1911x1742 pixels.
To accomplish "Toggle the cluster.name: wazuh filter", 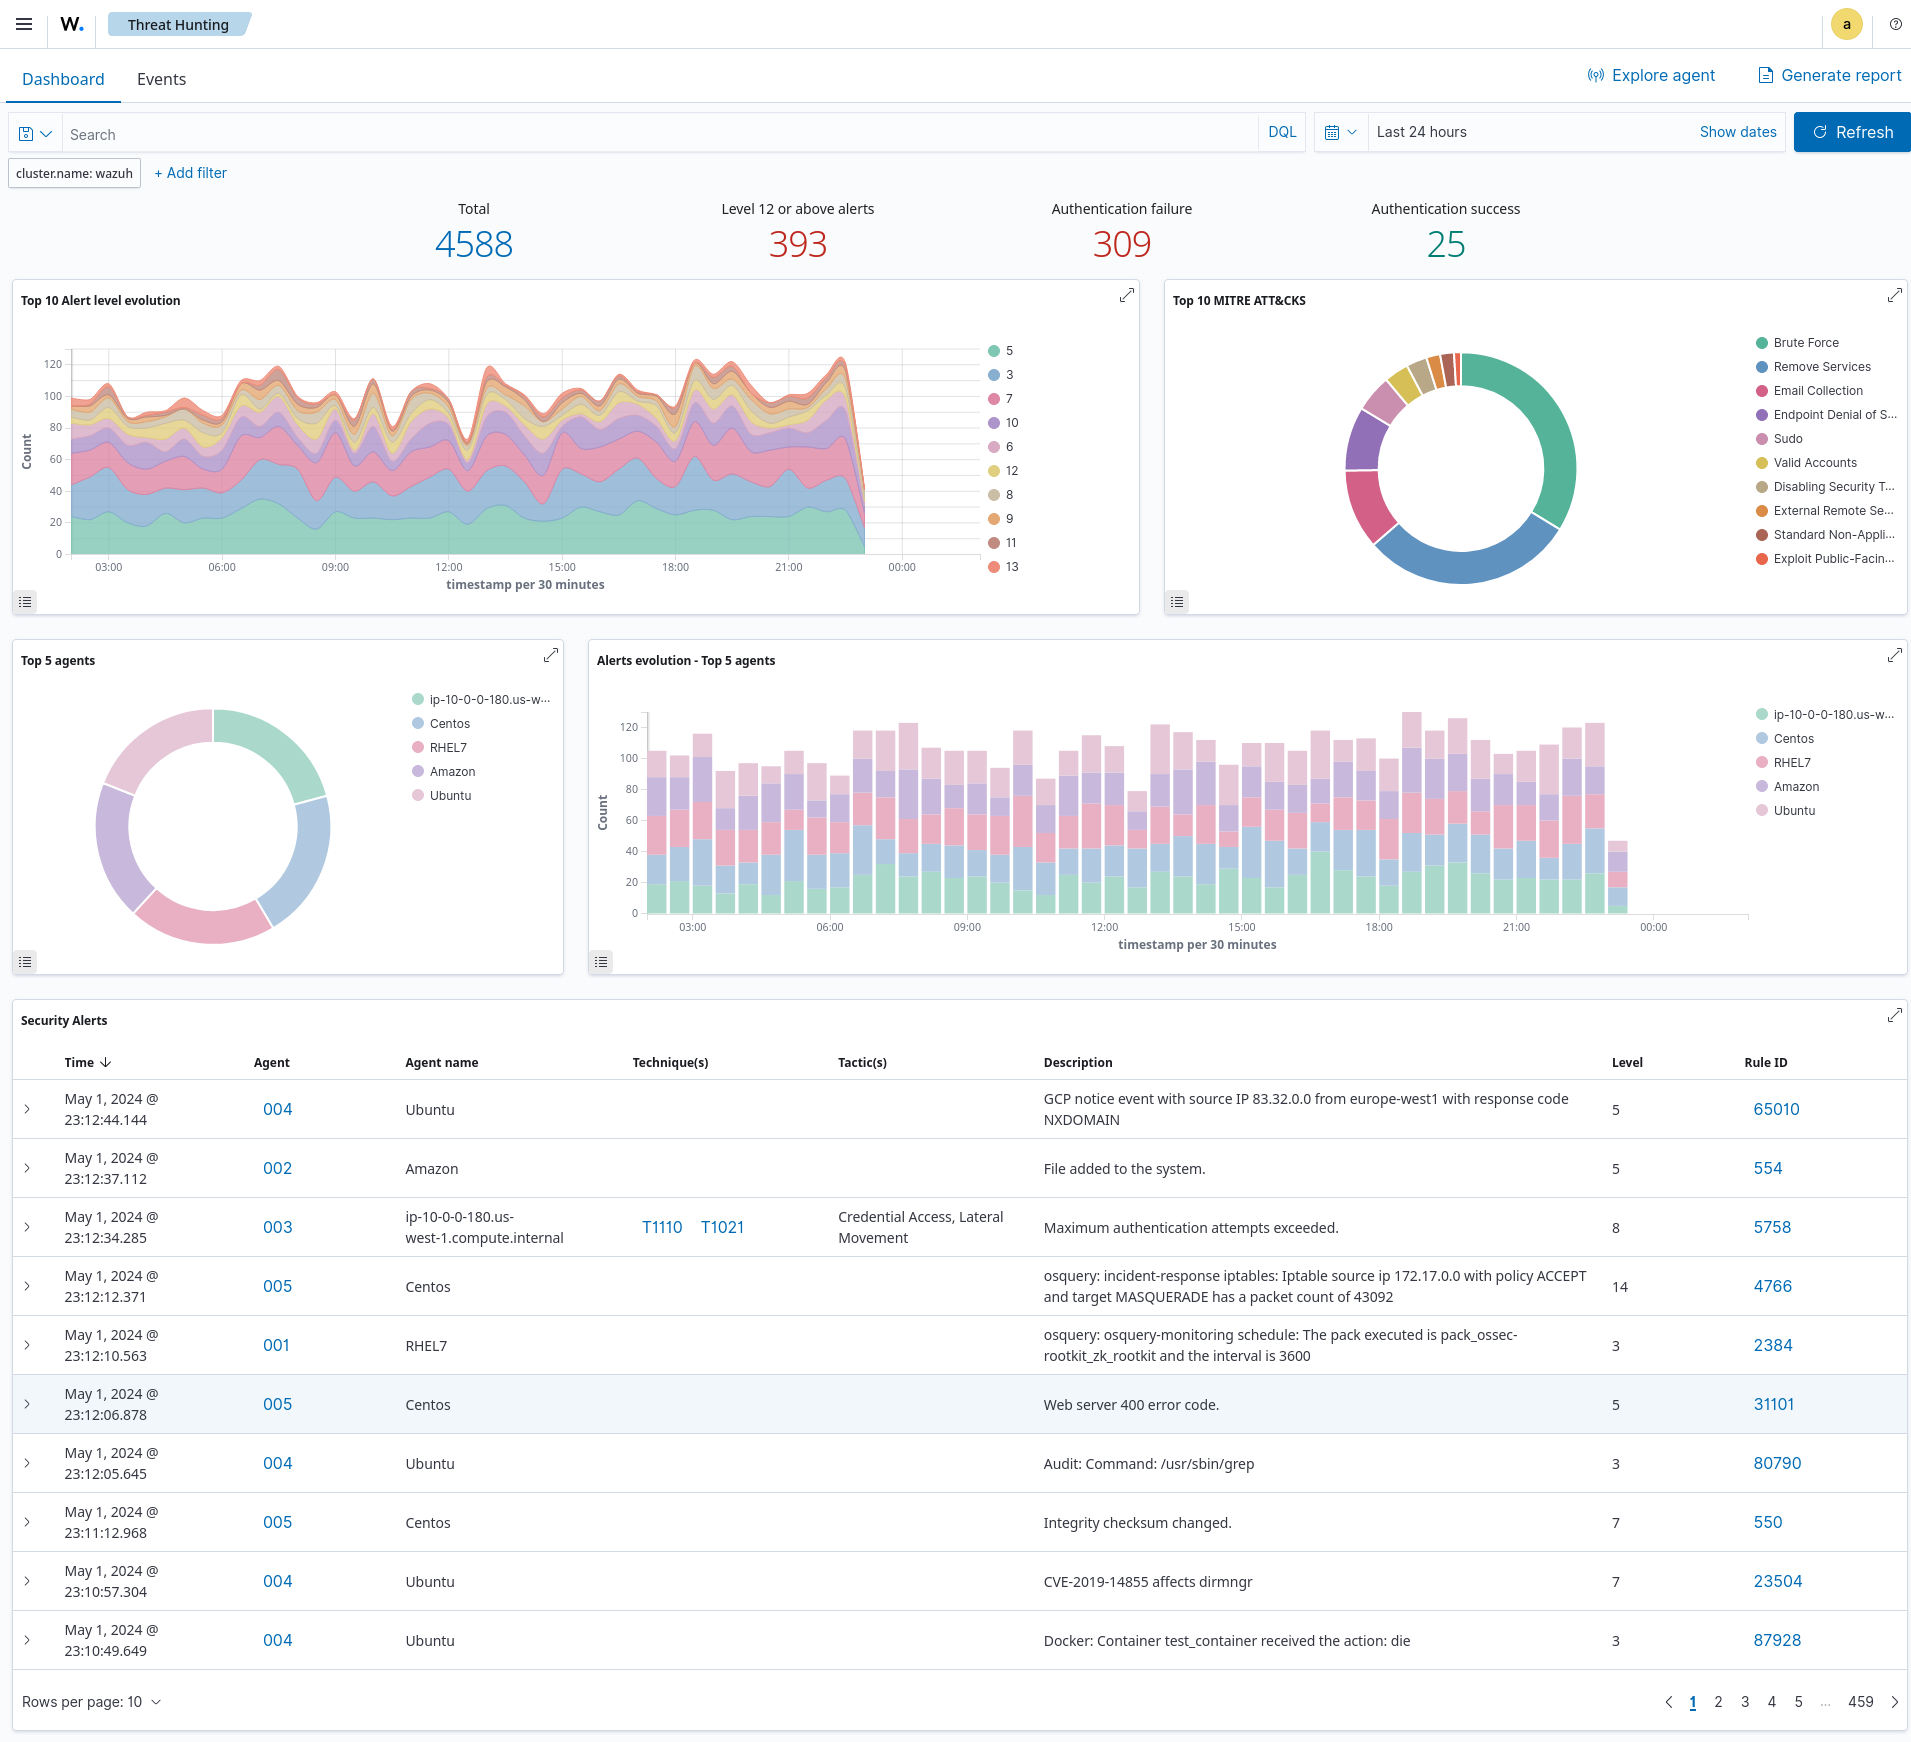I will coord(74,173).
